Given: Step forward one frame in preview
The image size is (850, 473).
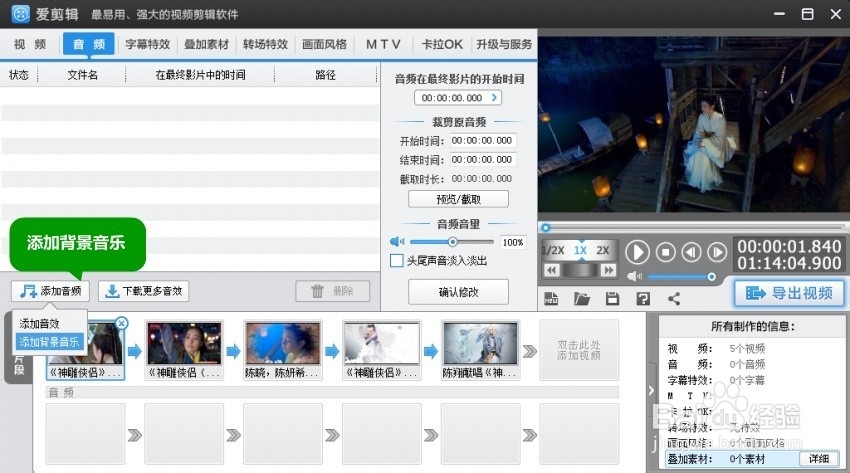Looking at the screenshot, I should [717, 252].
